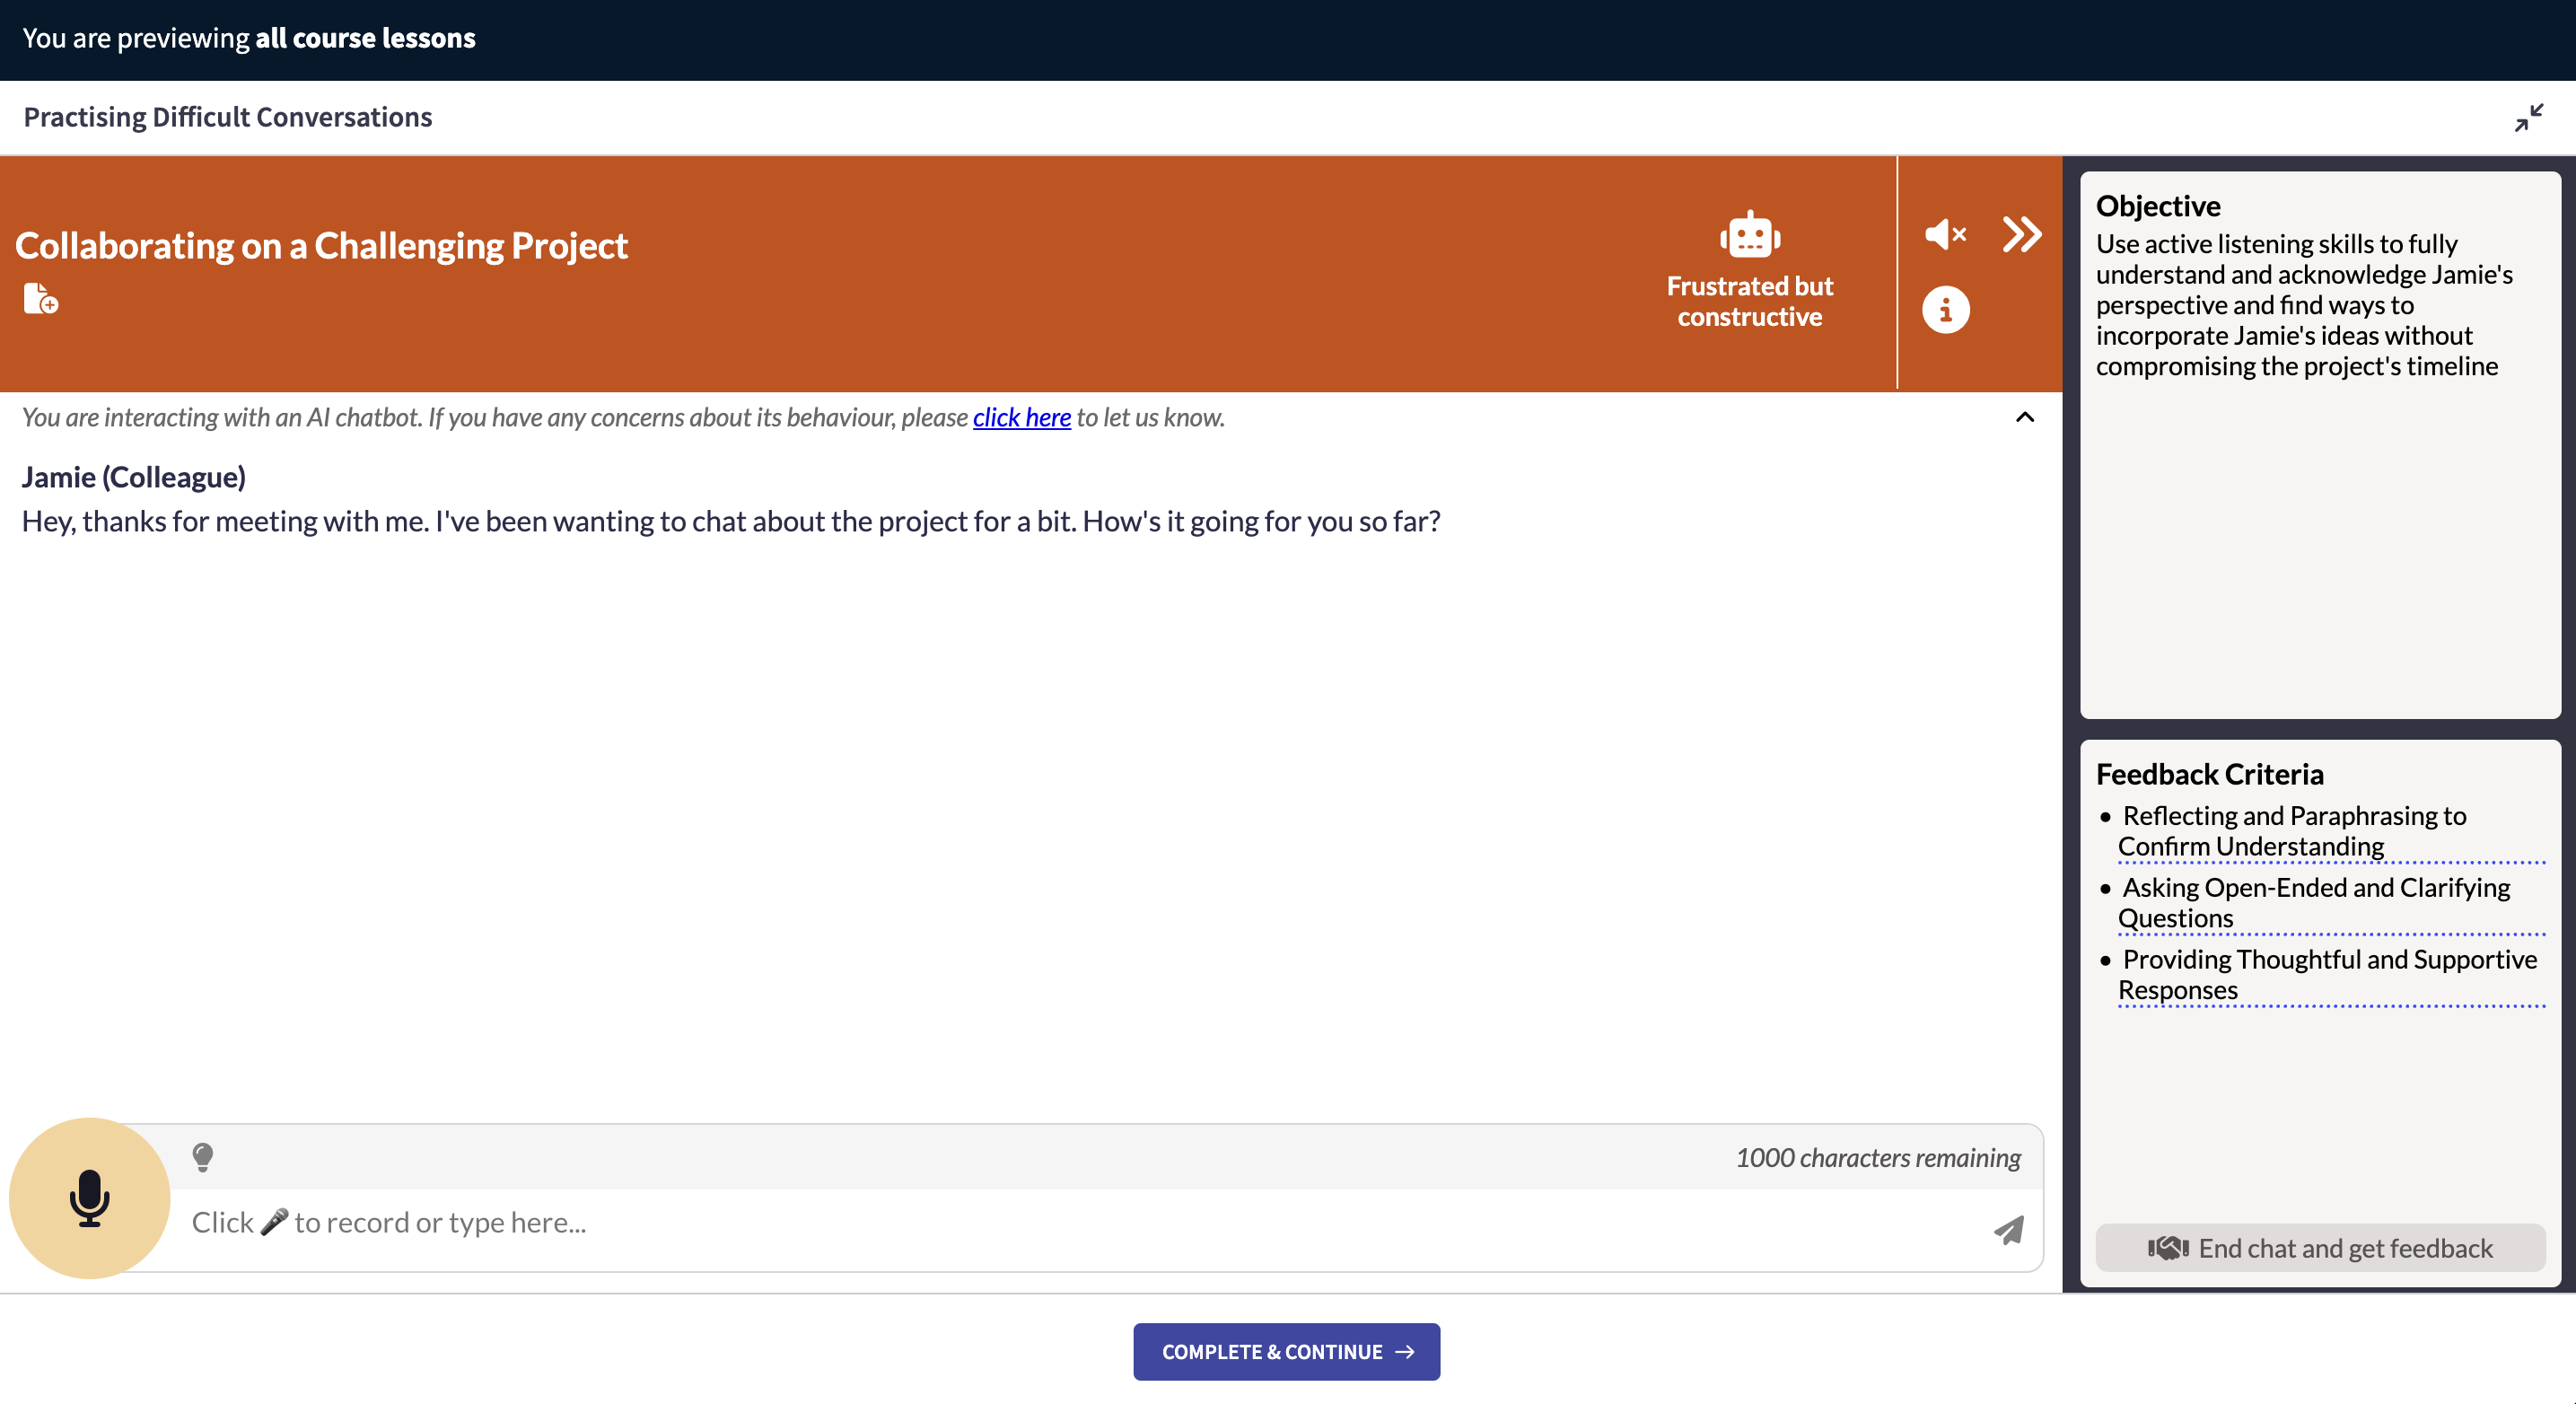This screenshot has width=2576, height=1404.
Task: Send message with paper plane icon
Action: click(2008, 1230)
